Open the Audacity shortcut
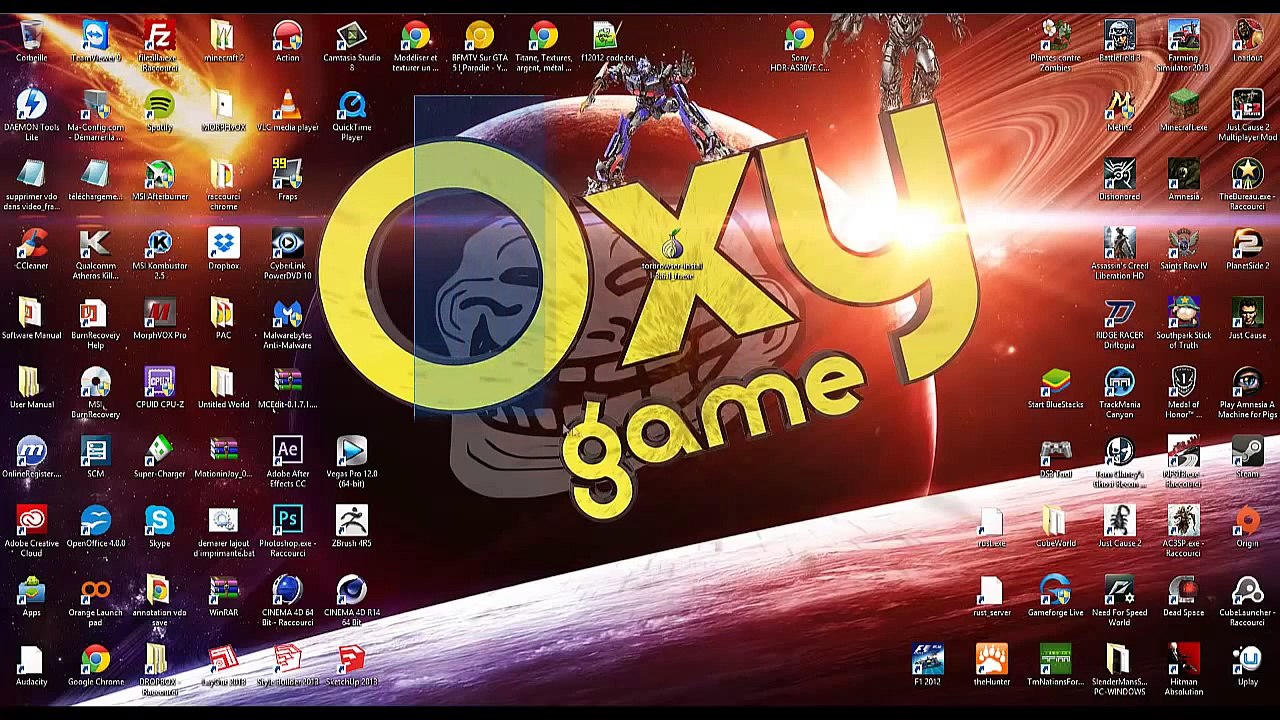The height and width of the screenshot is (720, 1280). point(31,660)
